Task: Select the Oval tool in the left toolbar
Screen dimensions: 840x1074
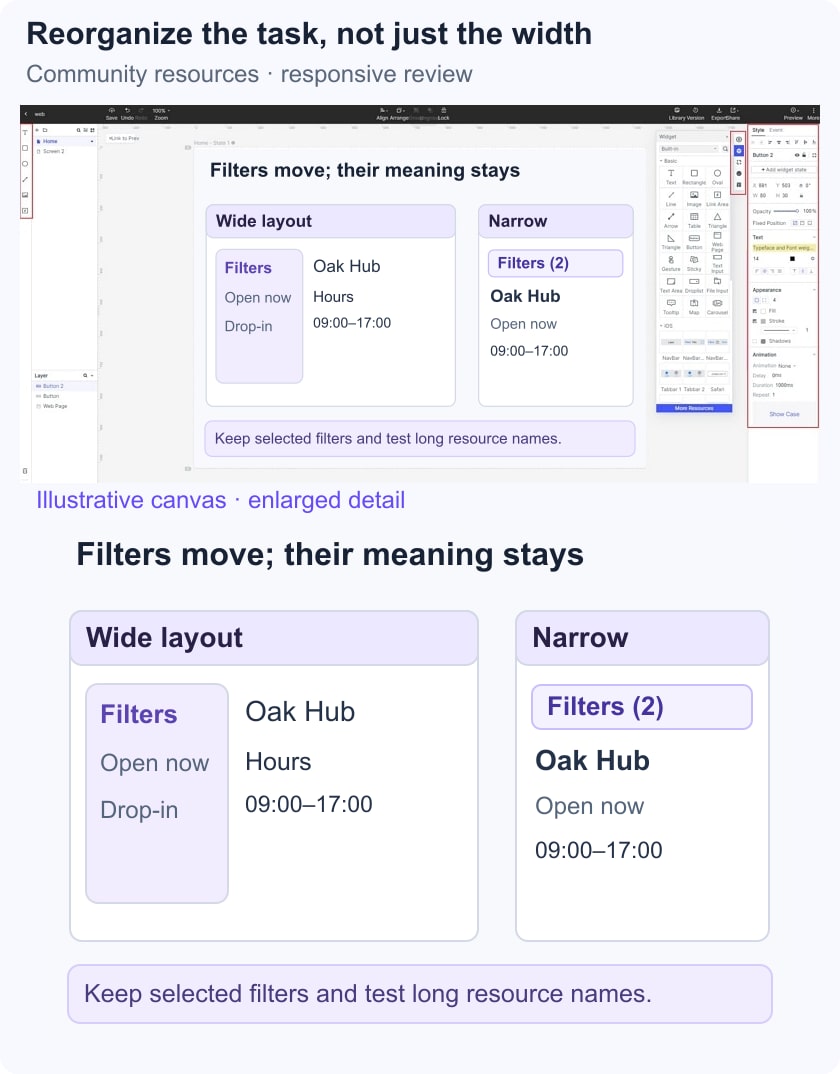Action: point(25,164)
